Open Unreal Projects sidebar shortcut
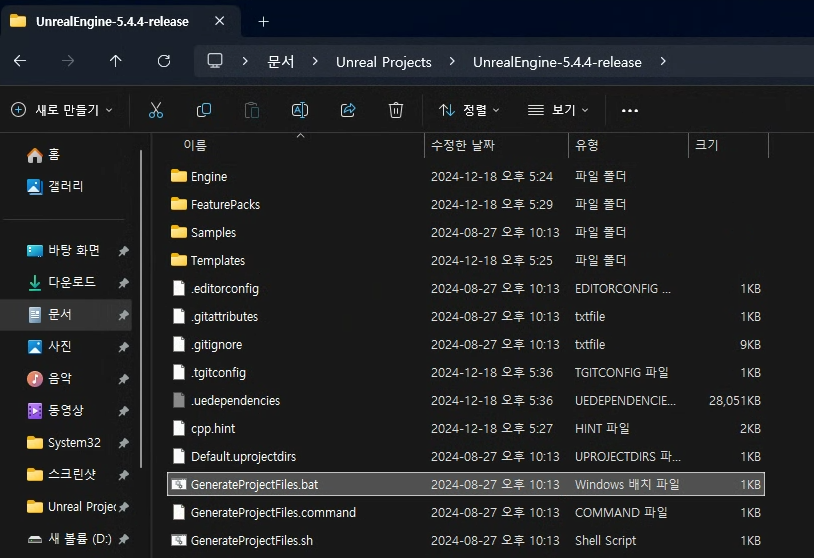The image size is (814, 558). pyautogui.click(x=67, y=507)
